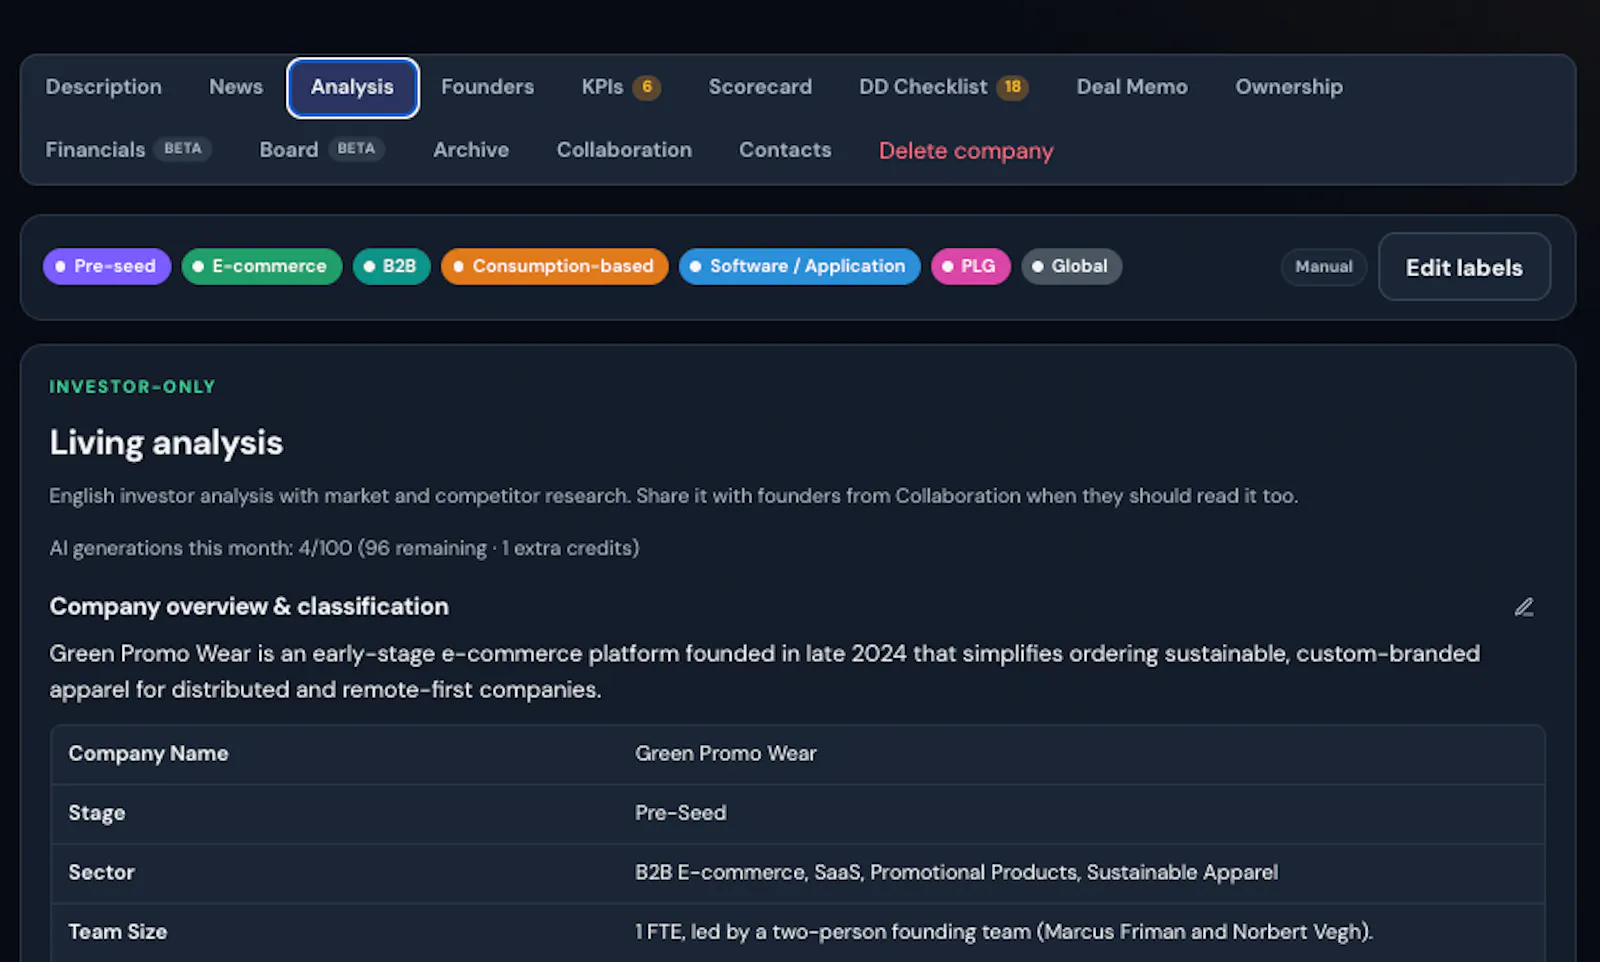
Task: Go to the KPIs tab
Action: (620, 87)
